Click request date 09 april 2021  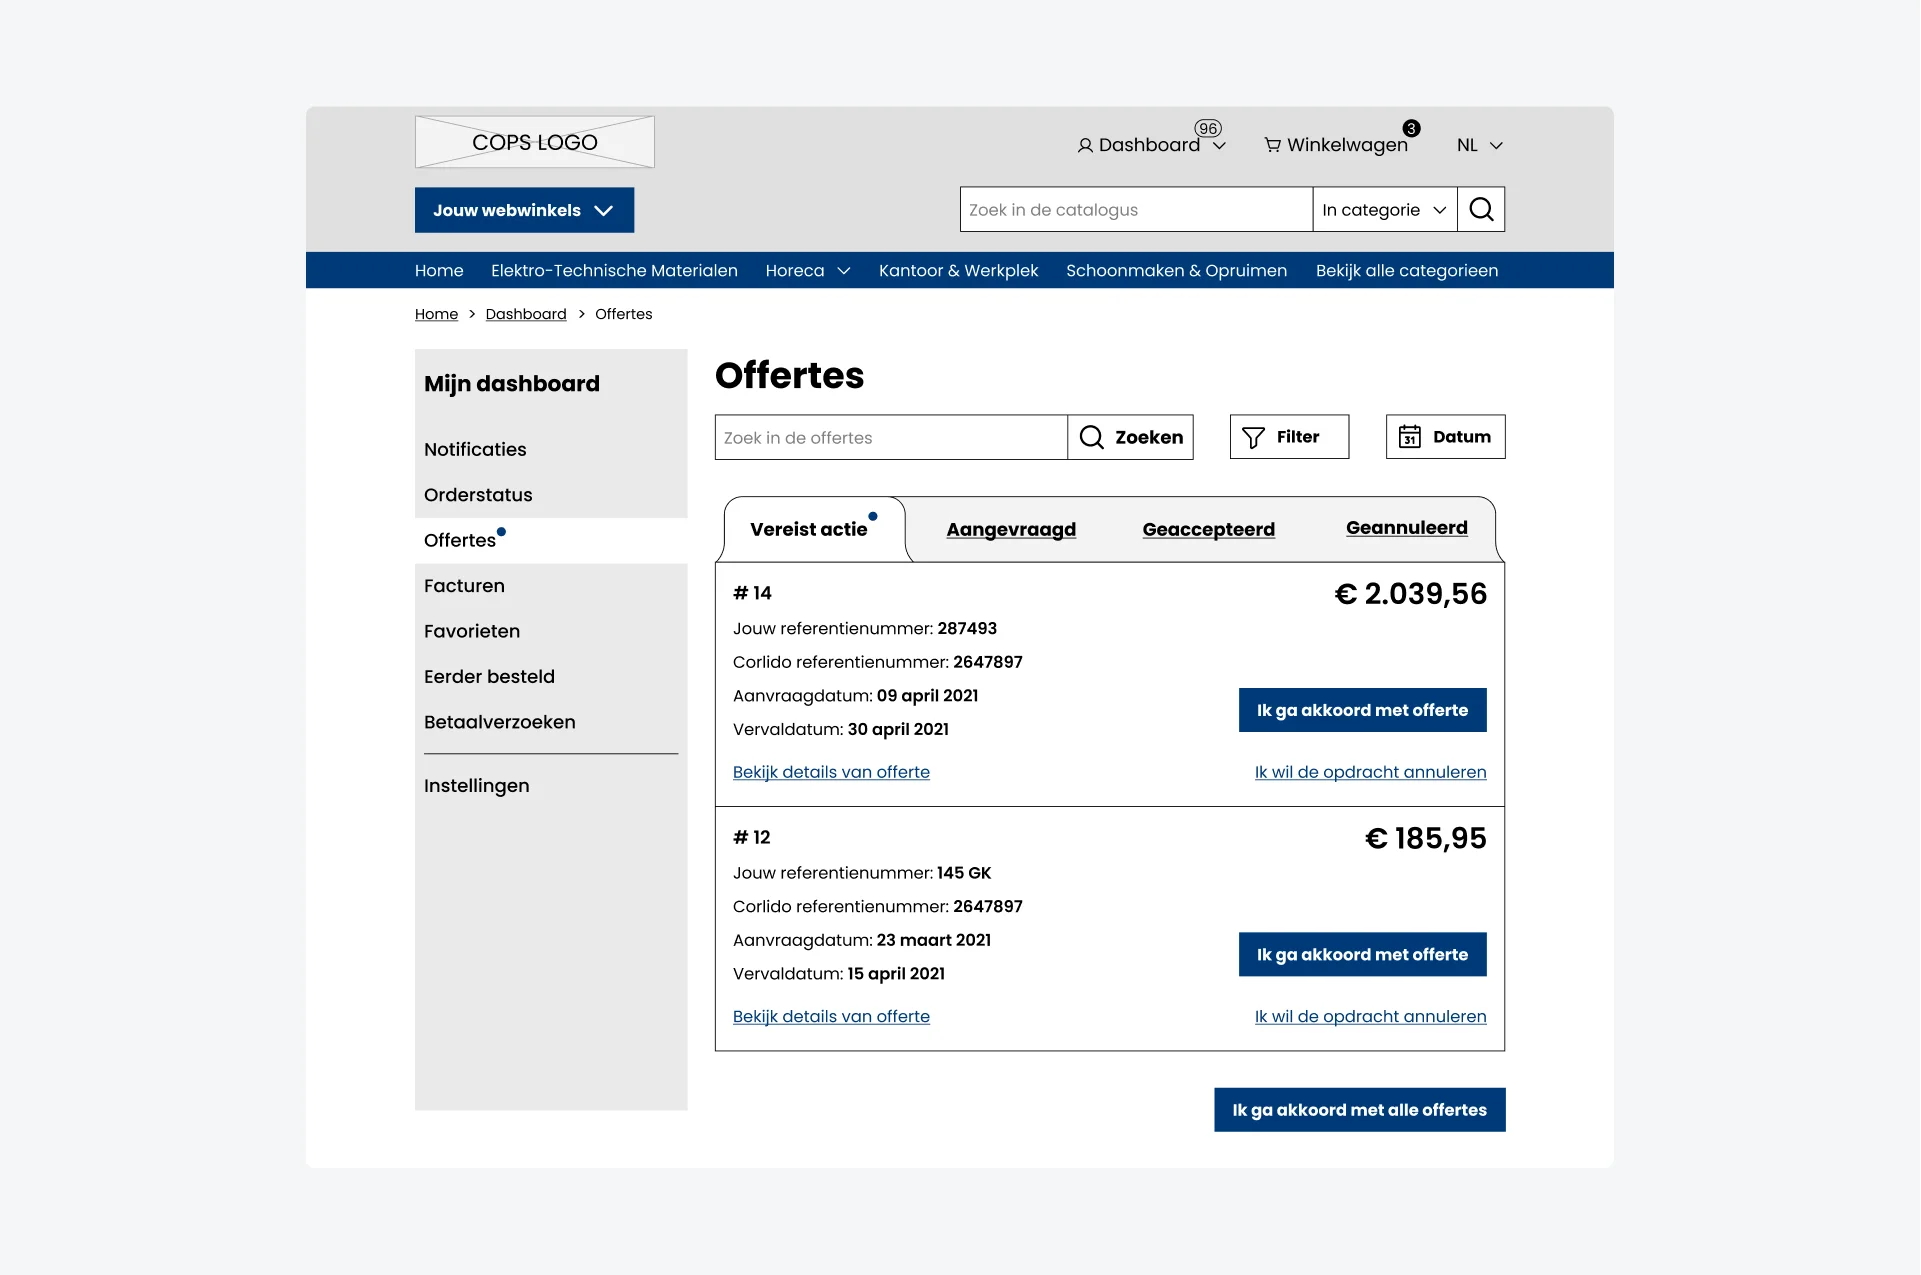[x=927, y=696]
